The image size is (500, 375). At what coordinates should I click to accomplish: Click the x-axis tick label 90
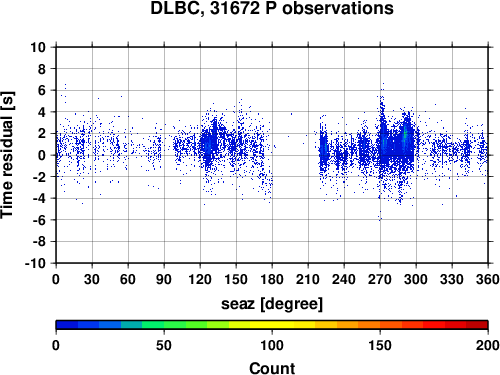(164, 279)
